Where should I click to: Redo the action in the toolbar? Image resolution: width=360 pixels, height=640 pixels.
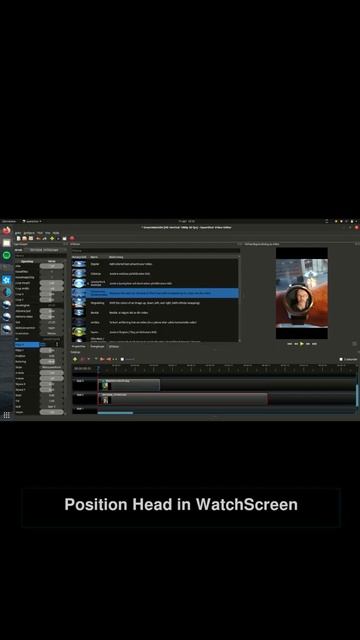[x=44, y=238]
